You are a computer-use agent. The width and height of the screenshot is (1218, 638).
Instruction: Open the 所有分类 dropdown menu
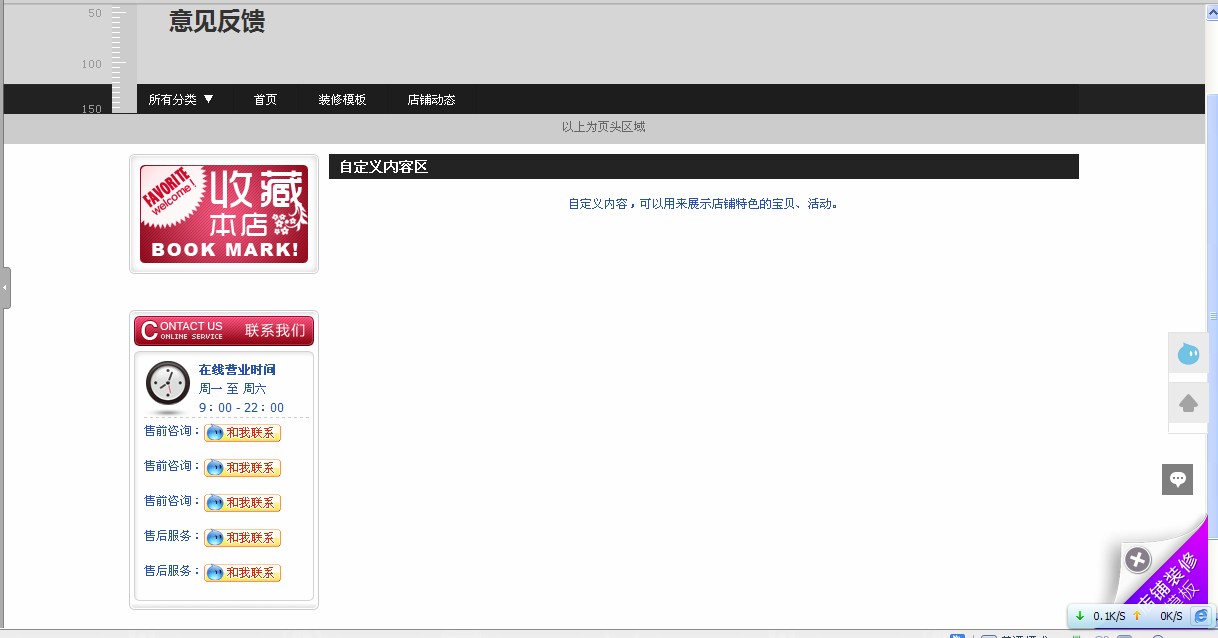(182, 99)
